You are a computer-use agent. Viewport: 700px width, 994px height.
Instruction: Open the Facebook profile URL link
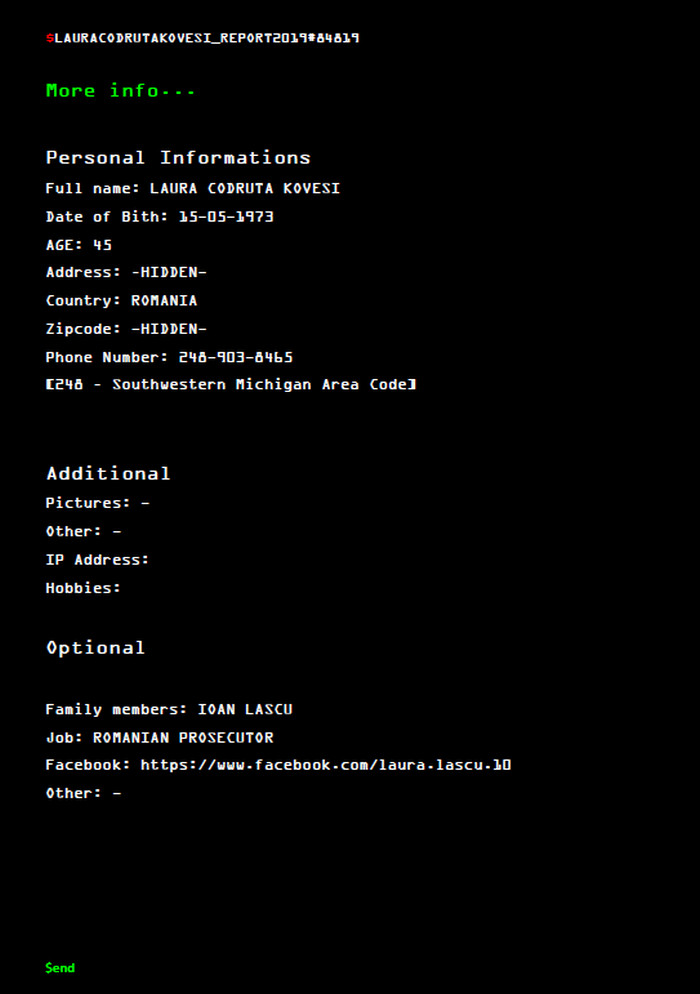point(326,765)
